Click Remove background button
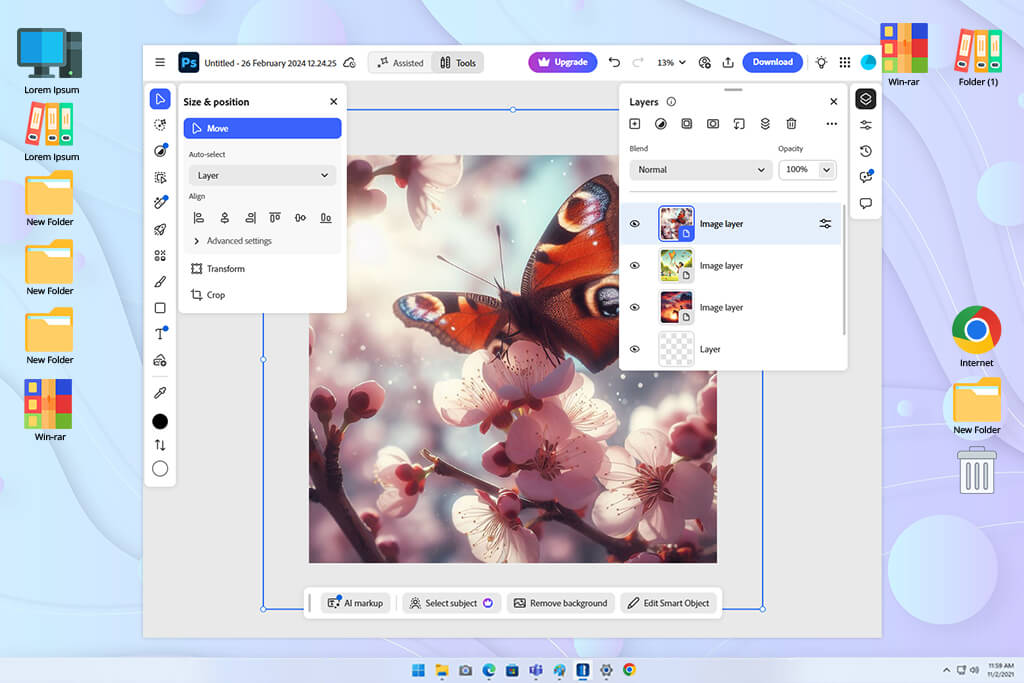The height and width of the screenshot is (683, 1024). [x=561, y=603]
